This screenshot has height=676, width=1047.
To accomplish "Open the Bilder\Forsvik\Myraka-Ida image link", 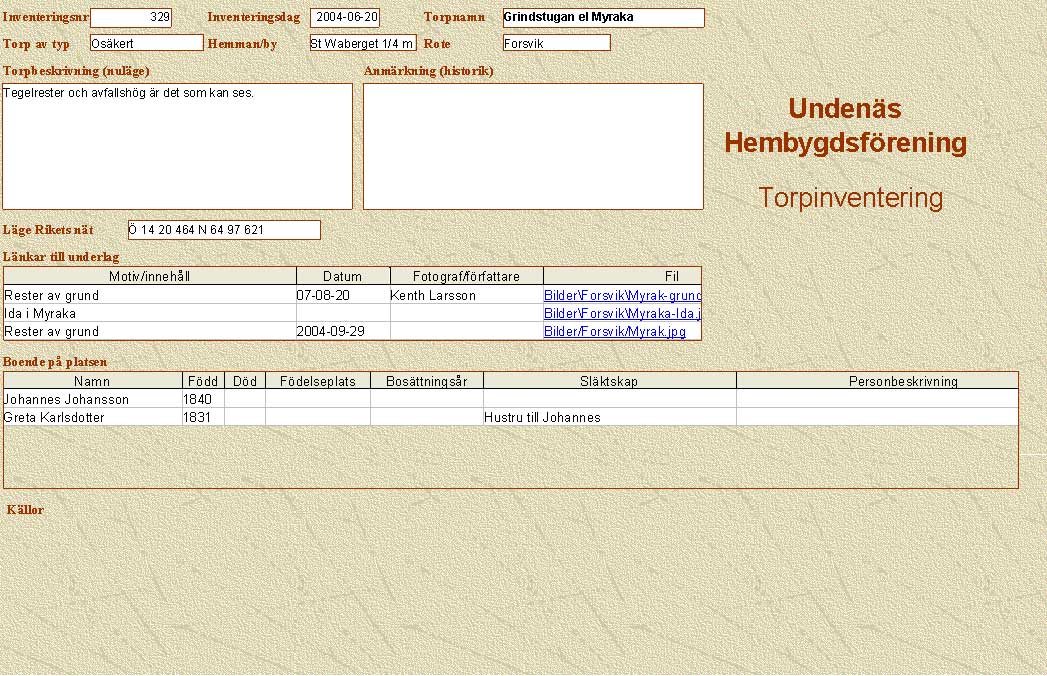I will pos(622,314).
